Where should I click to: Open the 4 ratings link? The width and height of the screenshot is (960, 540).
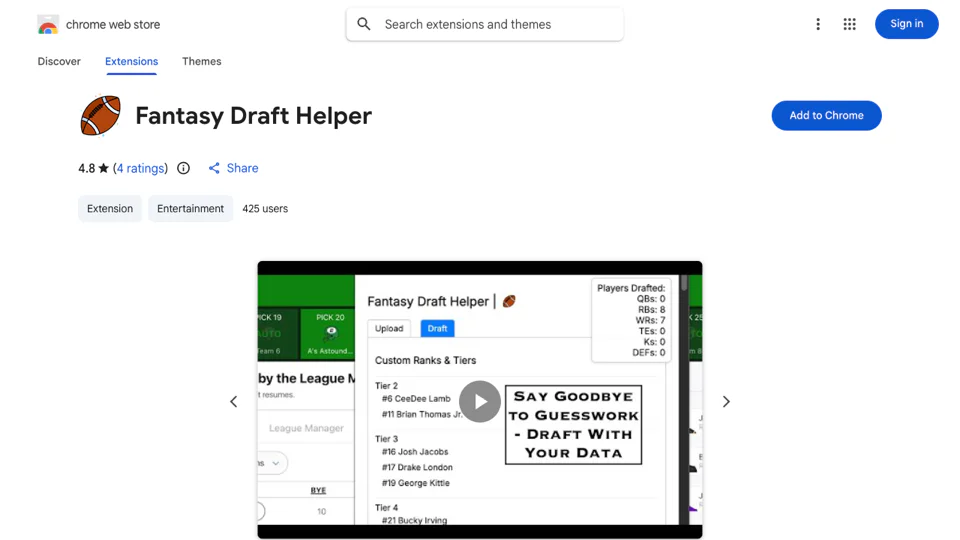click(x=140, y=168)
